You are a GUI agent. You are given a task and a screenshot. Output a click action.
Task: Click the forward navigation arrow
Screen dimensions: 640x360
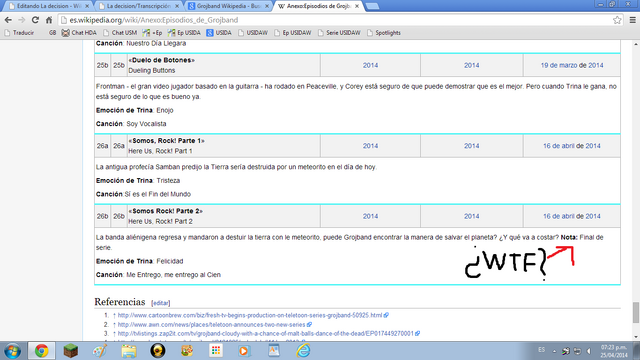coord(22,20)
